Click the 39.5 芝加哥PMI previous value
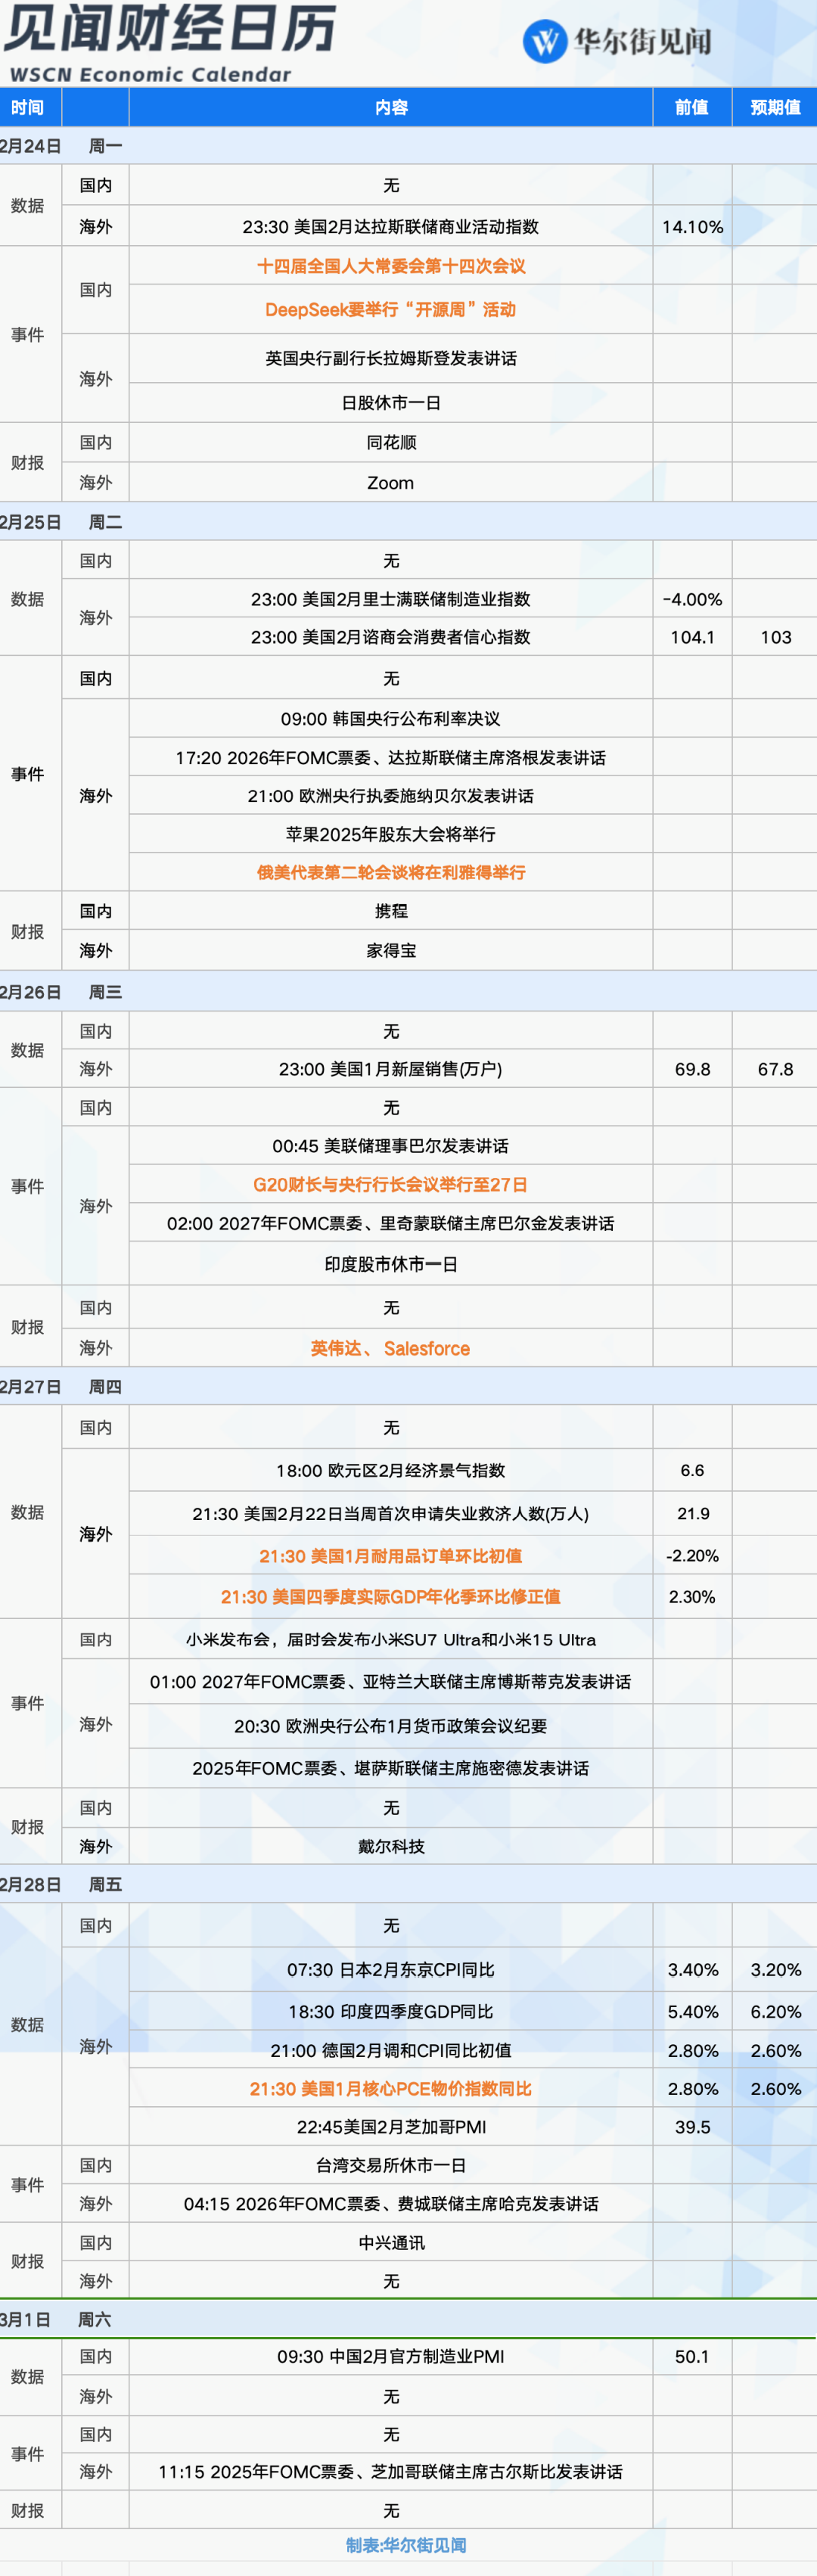Image resolution: width=817 pixels, height=2576 pixels. [x=692, y=2127]
